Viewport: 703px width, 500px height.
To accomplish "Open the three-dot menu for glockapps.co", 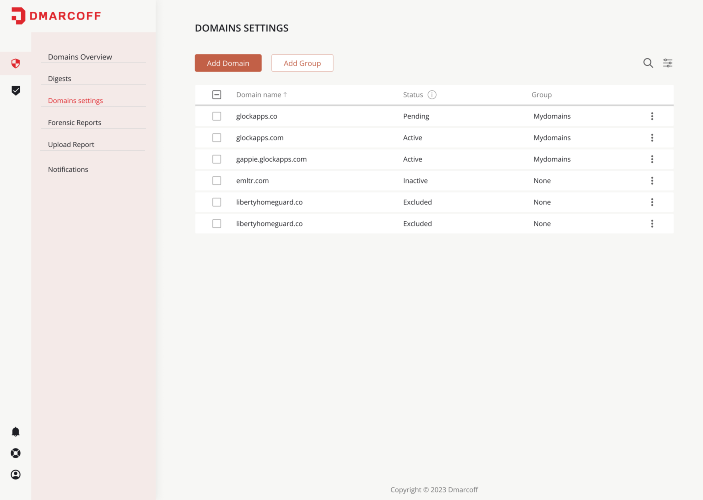I will coord(652,116).
